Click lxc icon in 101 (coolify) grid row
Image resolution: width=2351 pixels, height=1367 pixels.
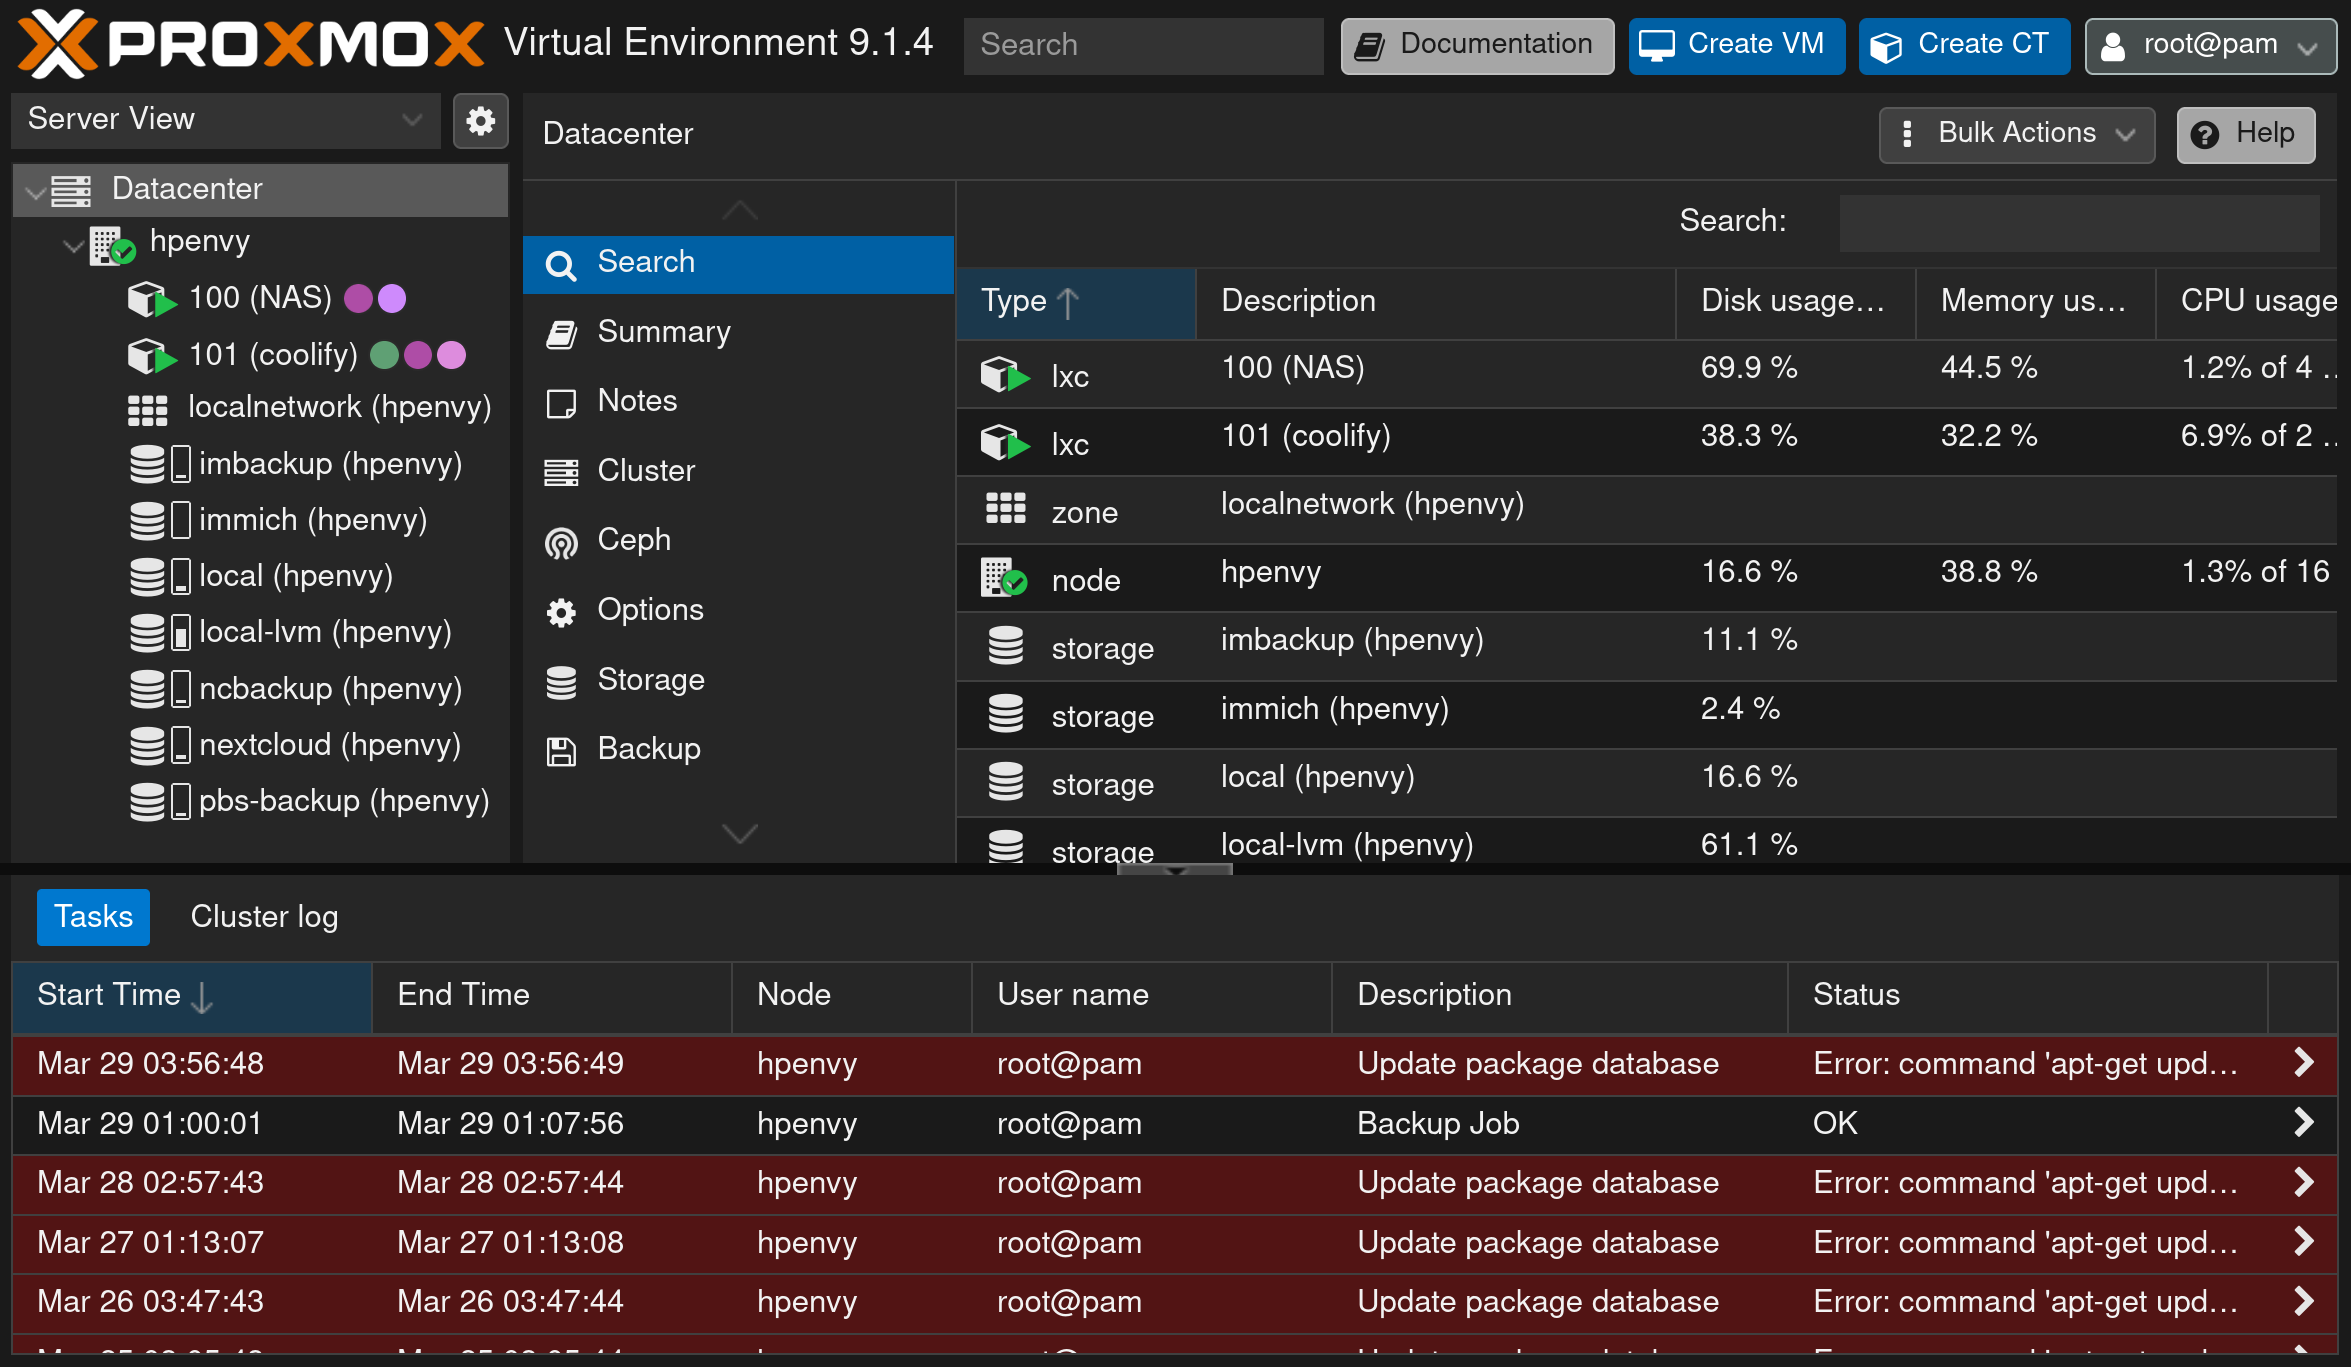[1005, 443]
